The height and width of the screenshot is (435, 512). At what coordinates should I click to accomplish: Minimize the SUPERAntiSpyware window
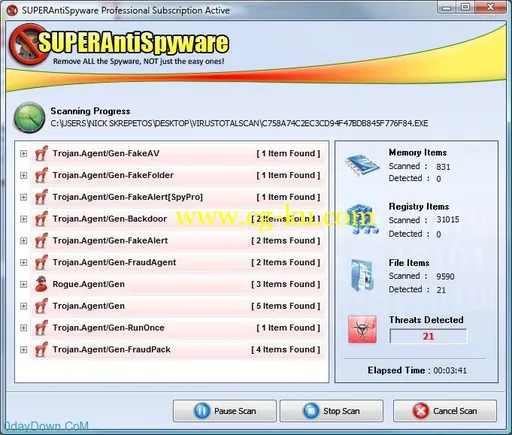tap(447, 7)
